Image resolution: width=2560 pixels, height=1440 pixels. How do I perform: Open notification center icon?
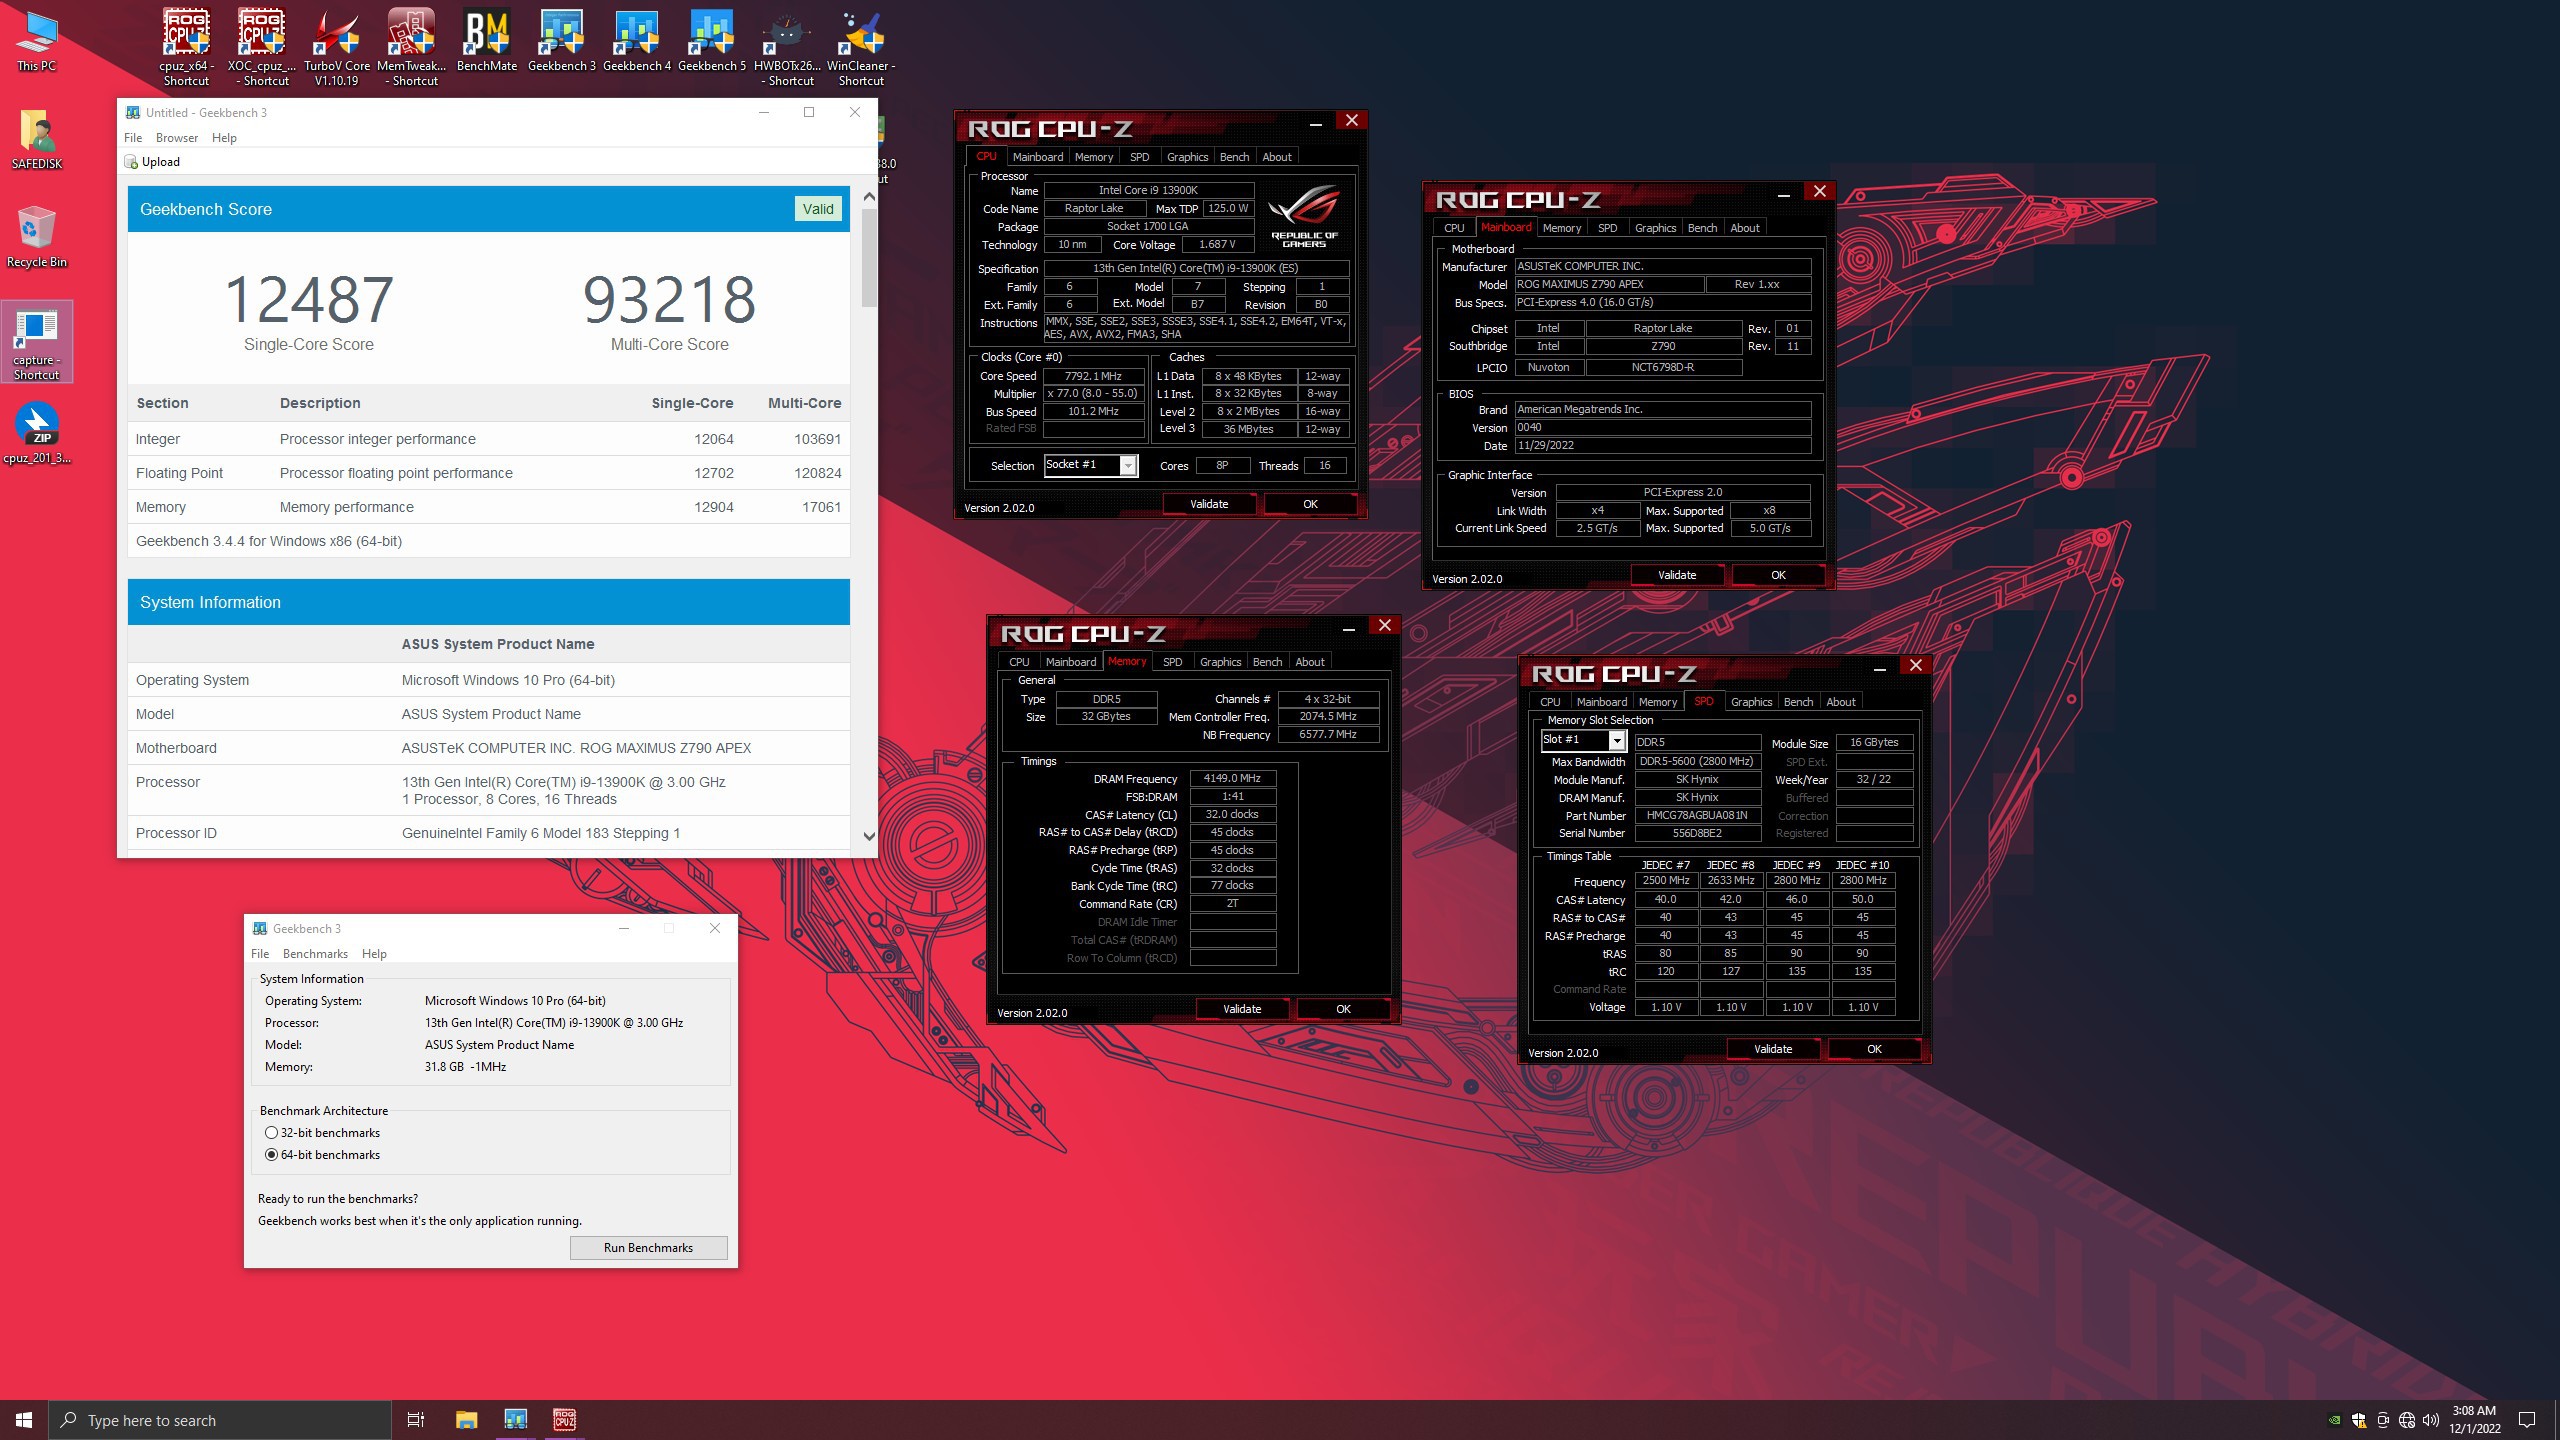click(2527, 1420)
